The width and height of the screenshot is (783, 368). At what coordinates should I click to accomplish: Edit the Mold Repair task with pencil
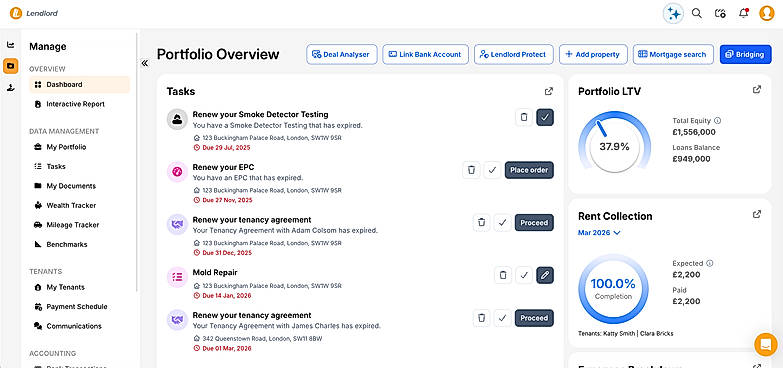pos(545,275)
